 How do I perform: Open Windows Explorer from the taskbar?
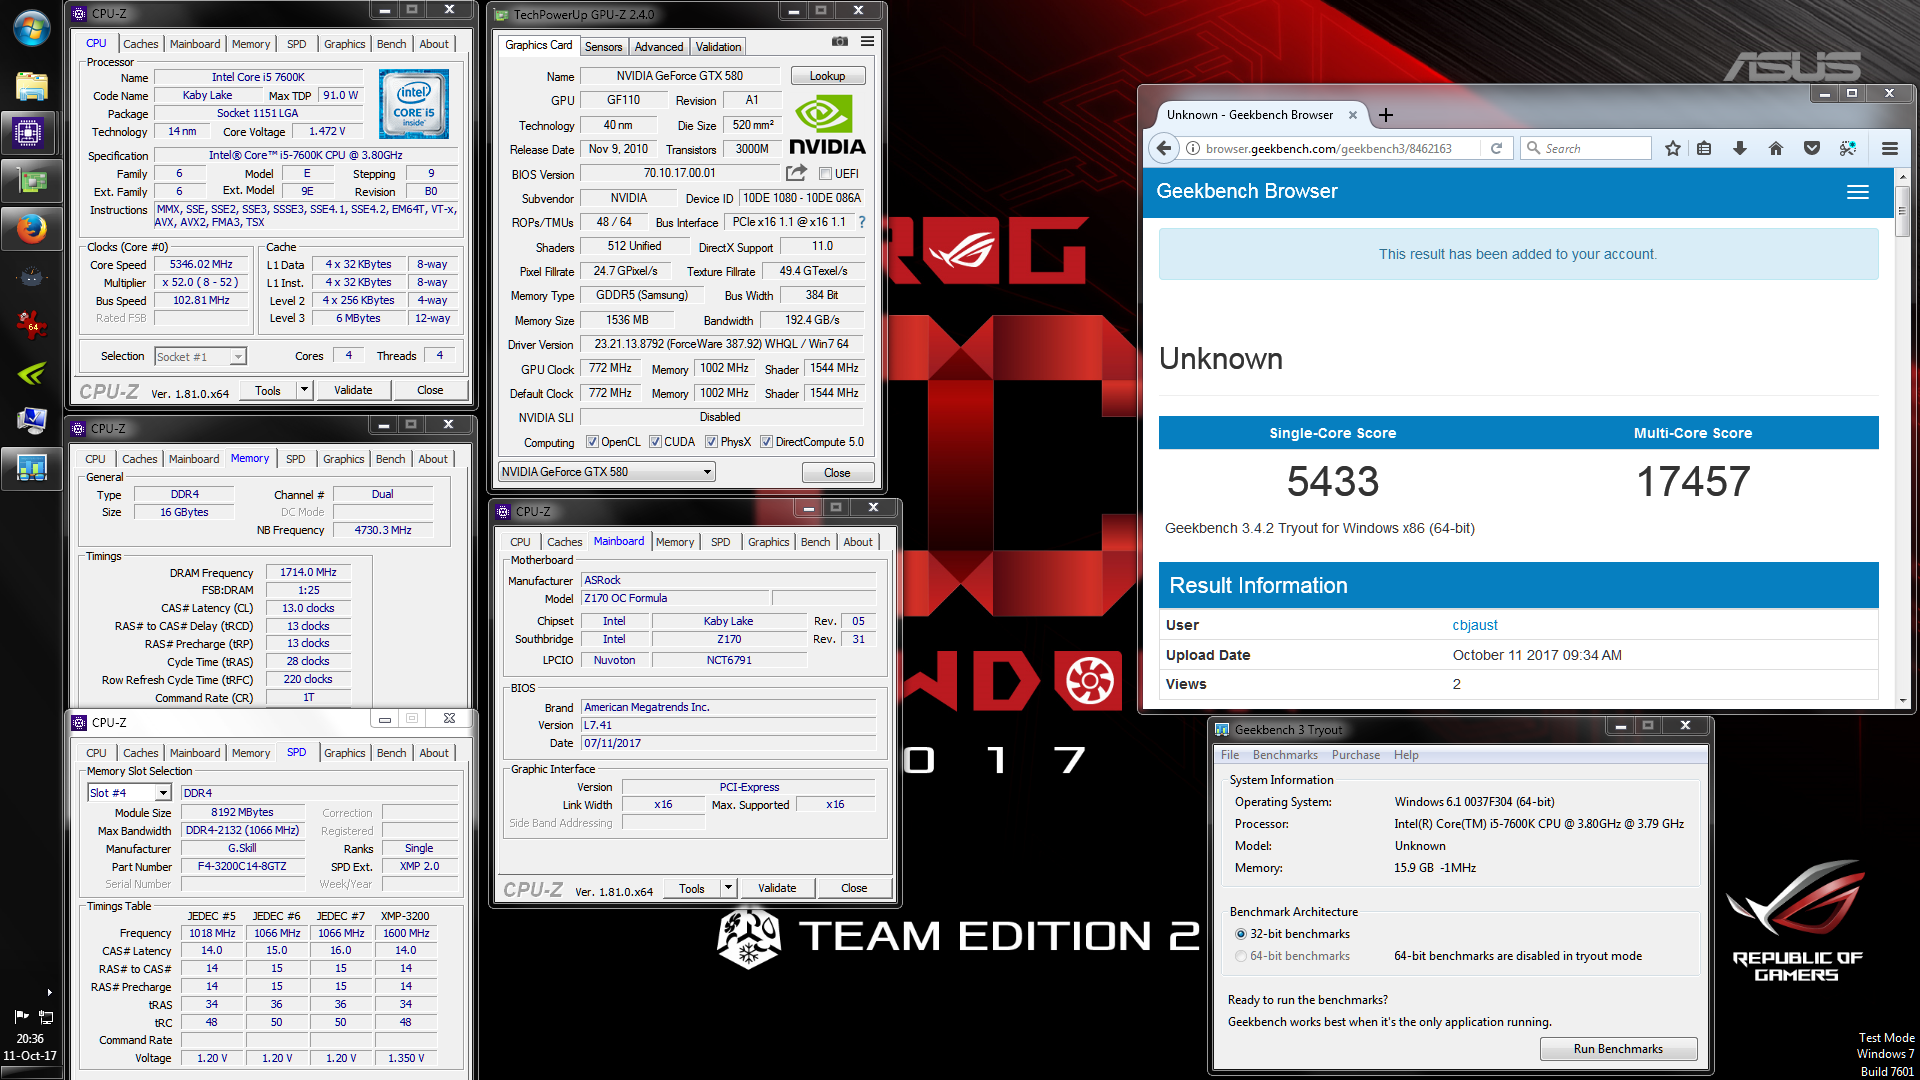(31, 86)
